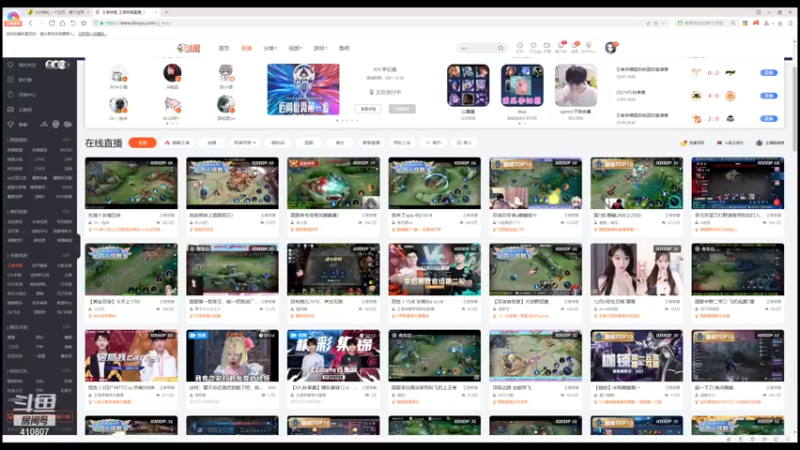Open the link with dark blue icon right of filters
The image size is (800, 450).
(x=770, y=143)
